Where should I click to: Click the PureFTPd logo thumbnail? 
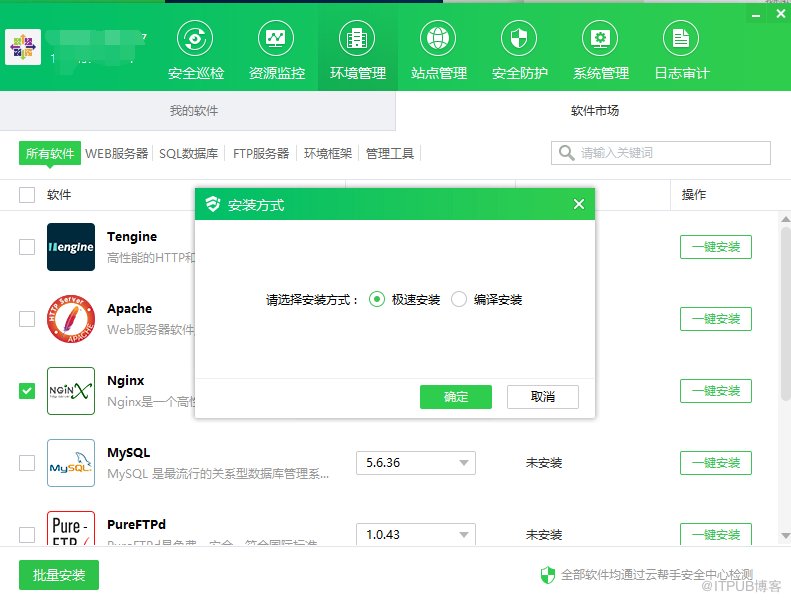(x=71, y=528)
